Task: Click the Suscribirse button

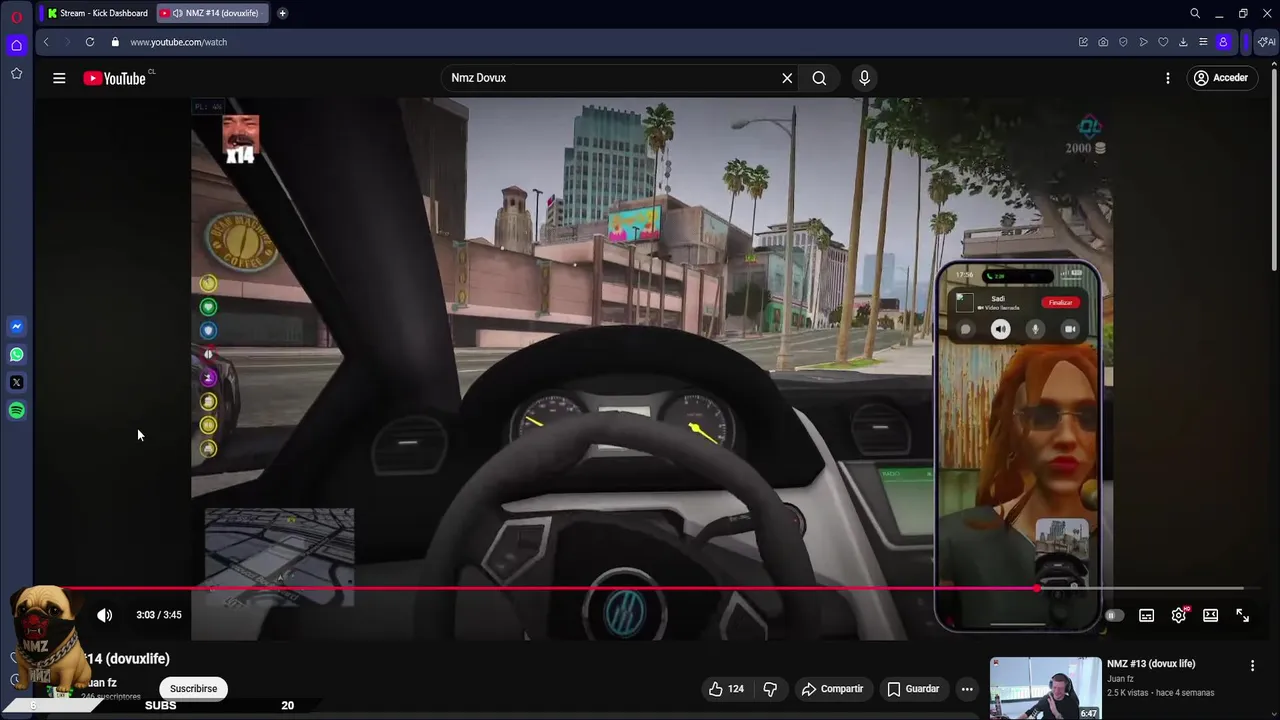Action: coord(193,689)
